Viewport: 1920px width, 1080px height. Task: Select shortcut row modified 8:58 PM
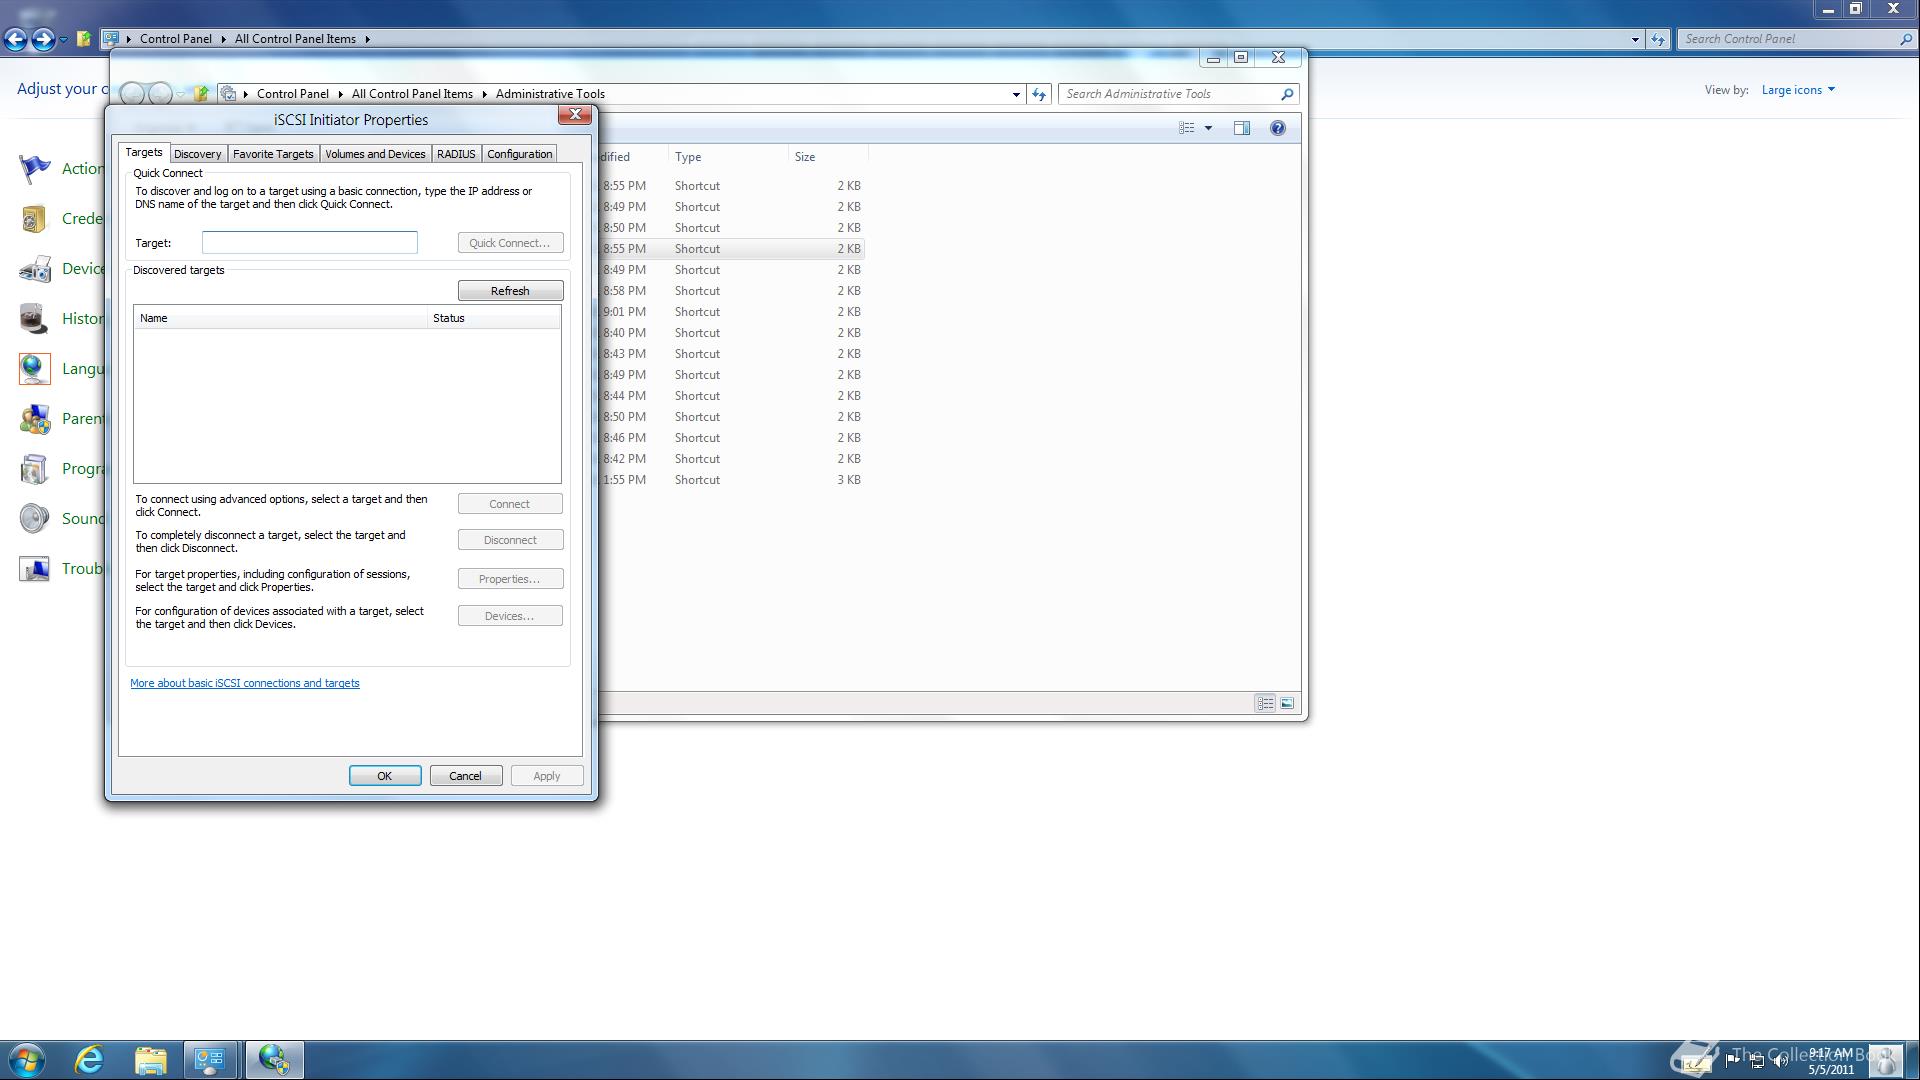[x=732, y=291]
